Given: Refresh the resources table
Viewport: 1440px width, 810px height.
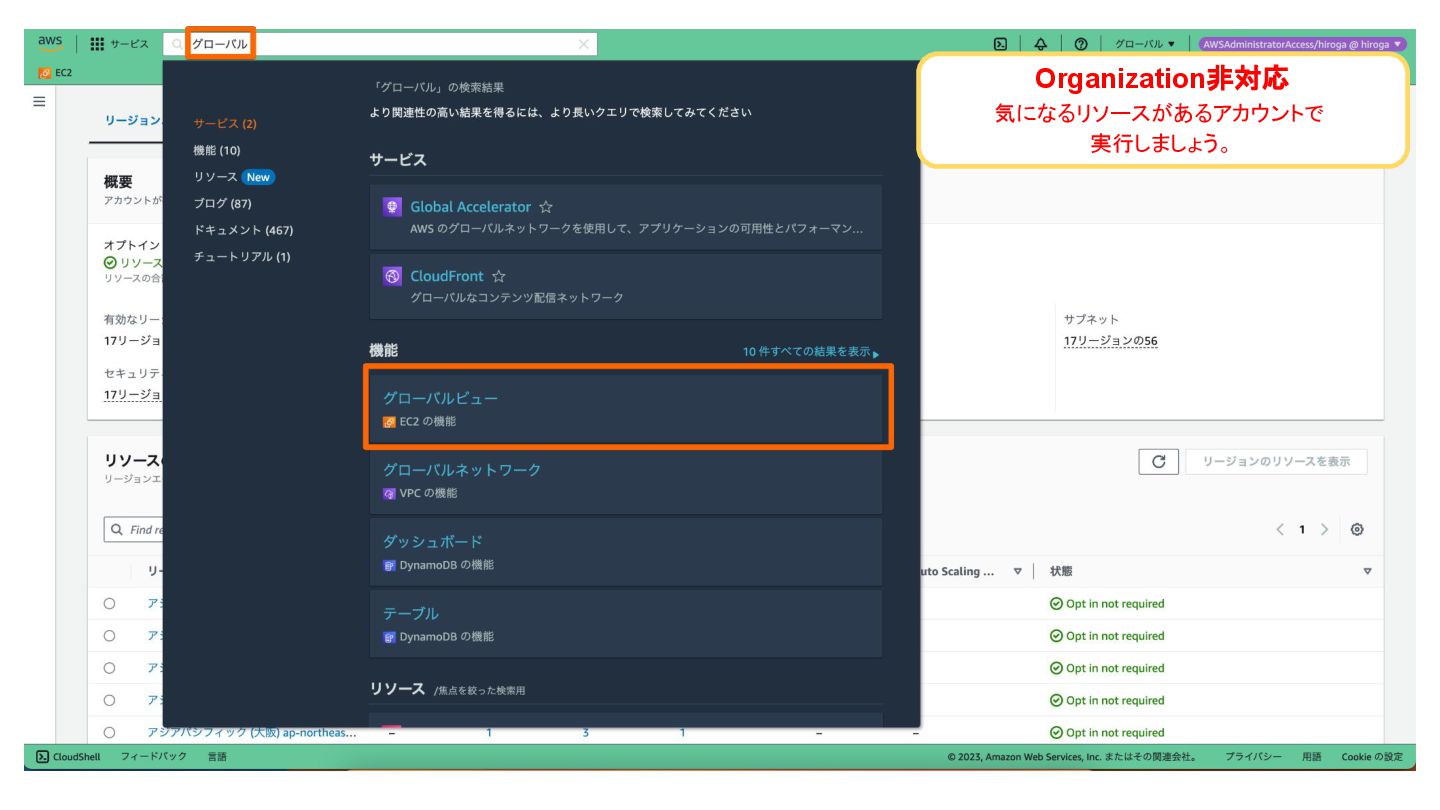Looking at the screenshot, I should pos(1158,462).
